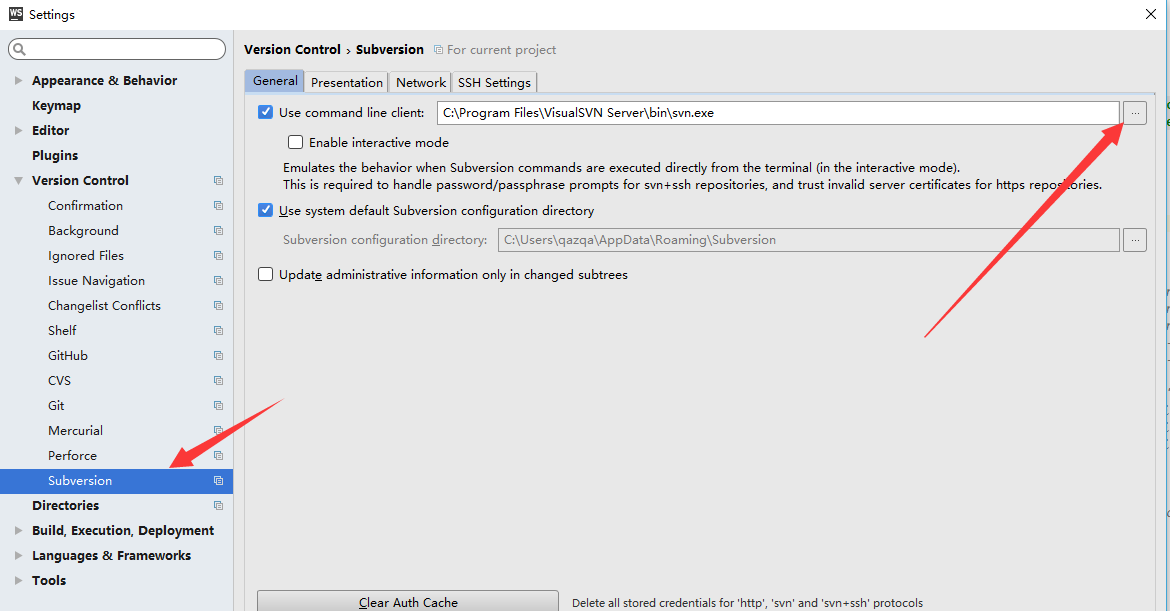The width and height of the screenshot is (1170, 611).
Task: Click project-level icon next to Perforce
Action: 218,455
